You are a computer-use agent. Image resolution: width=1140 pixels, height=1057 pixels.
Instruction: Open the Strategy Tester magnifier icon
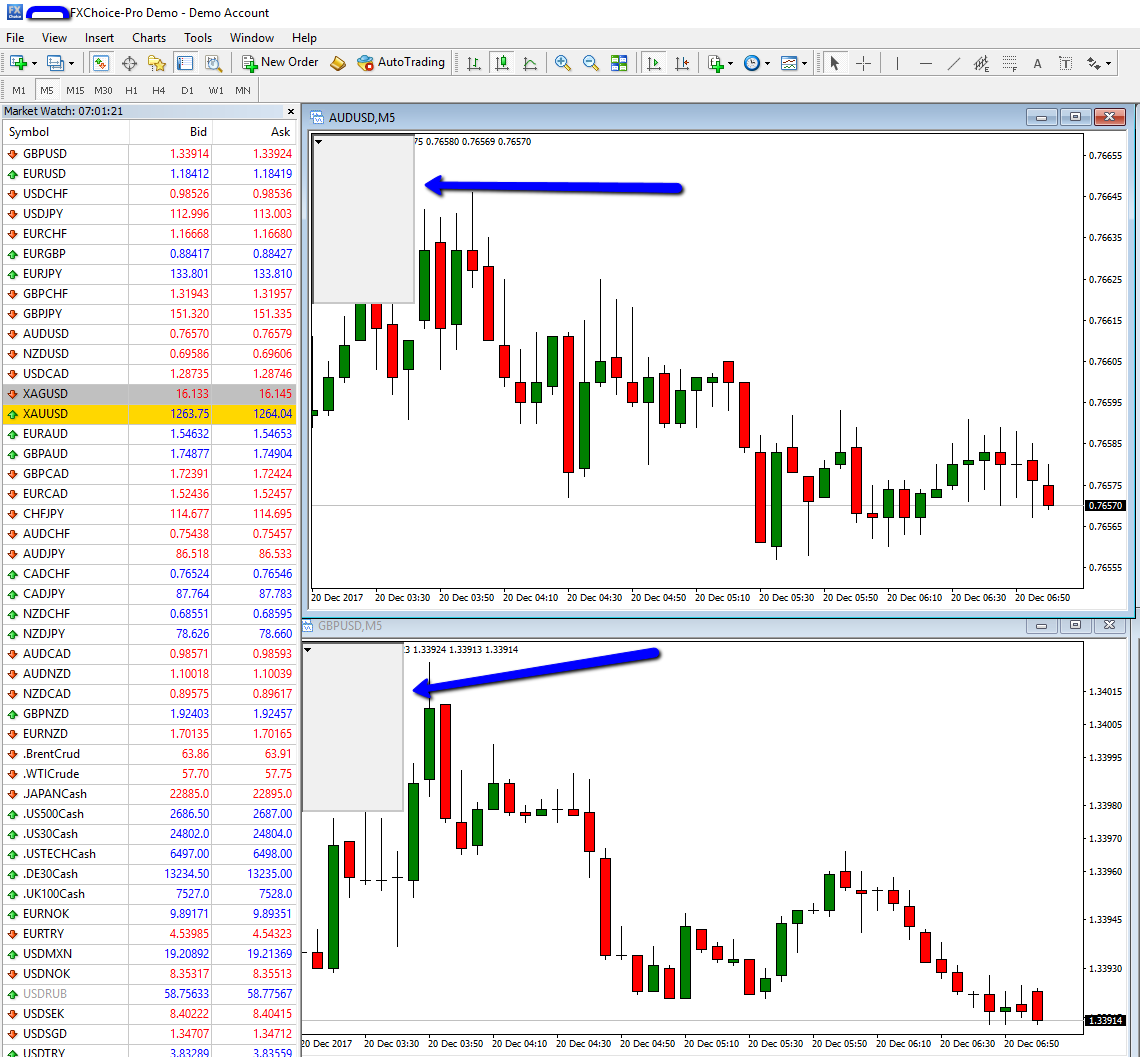coord(213,63)
